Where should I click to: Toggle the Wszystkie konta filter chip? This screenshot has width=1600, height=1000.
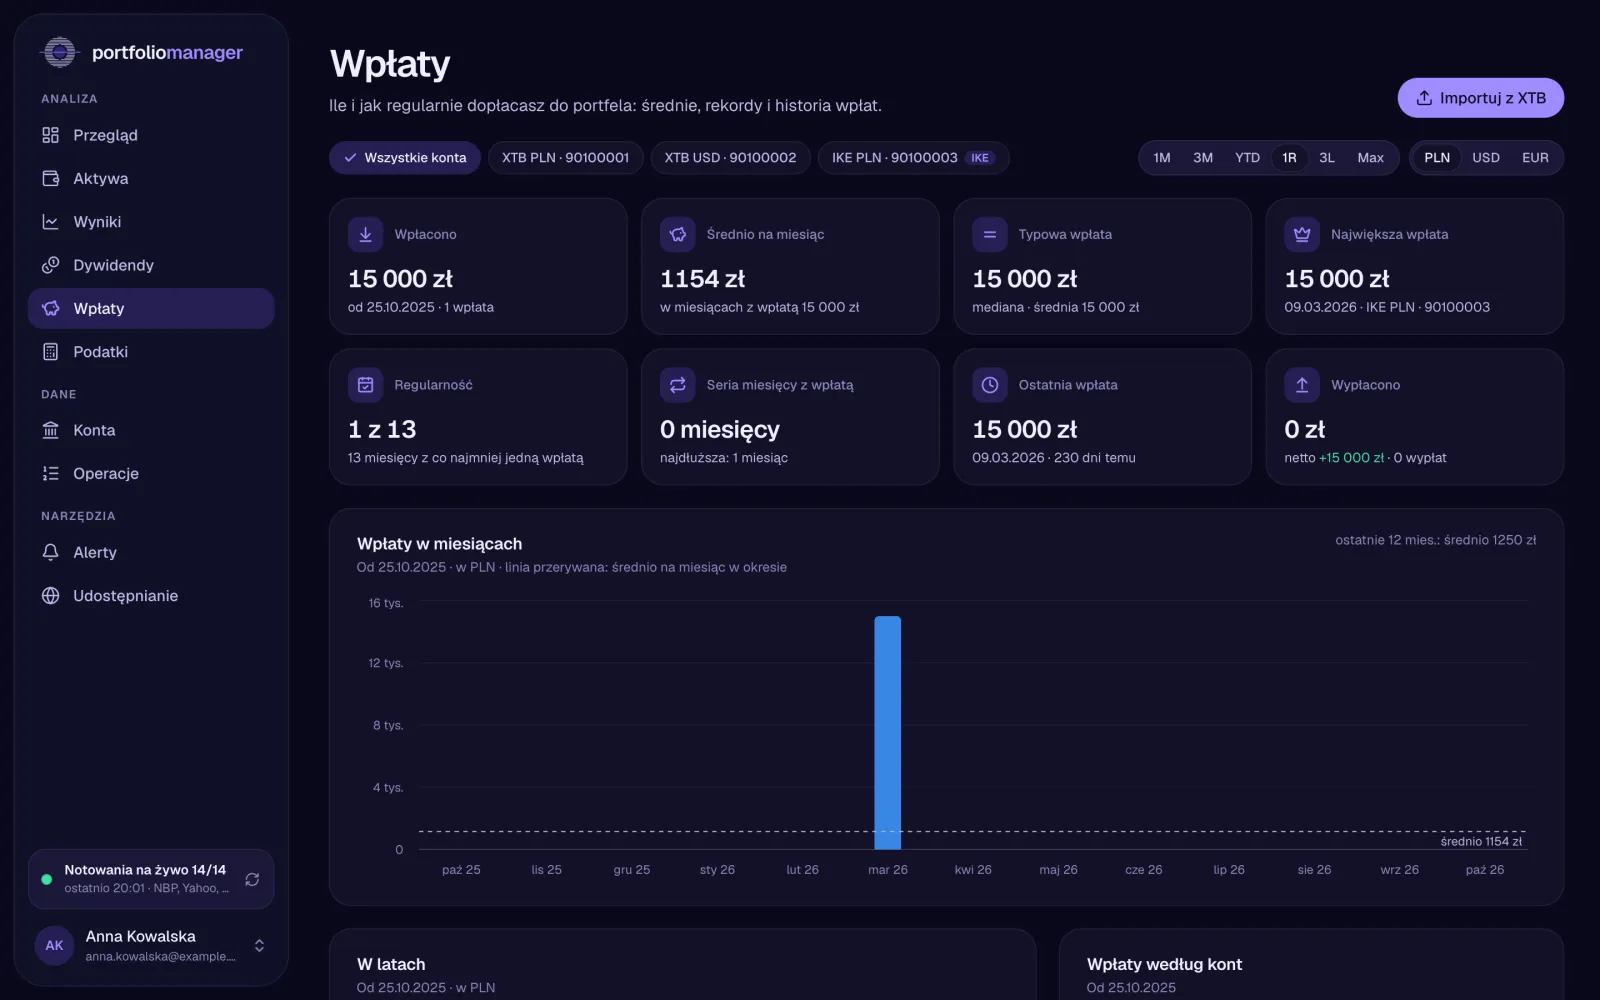tap(405, 158)
